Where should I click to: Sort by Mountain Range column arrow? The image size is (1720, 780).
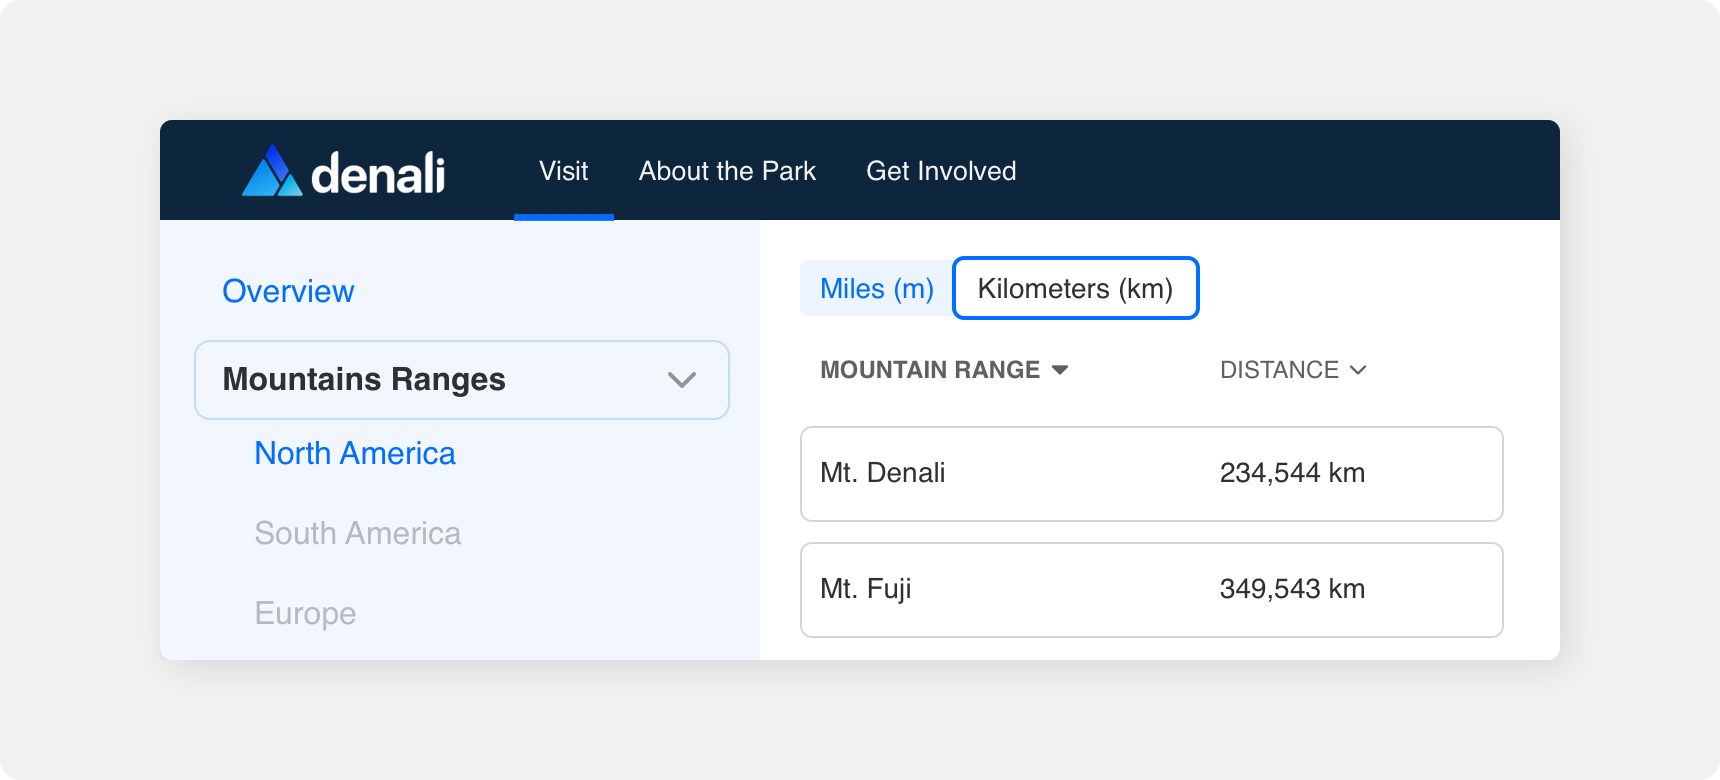coord(1060,370)
